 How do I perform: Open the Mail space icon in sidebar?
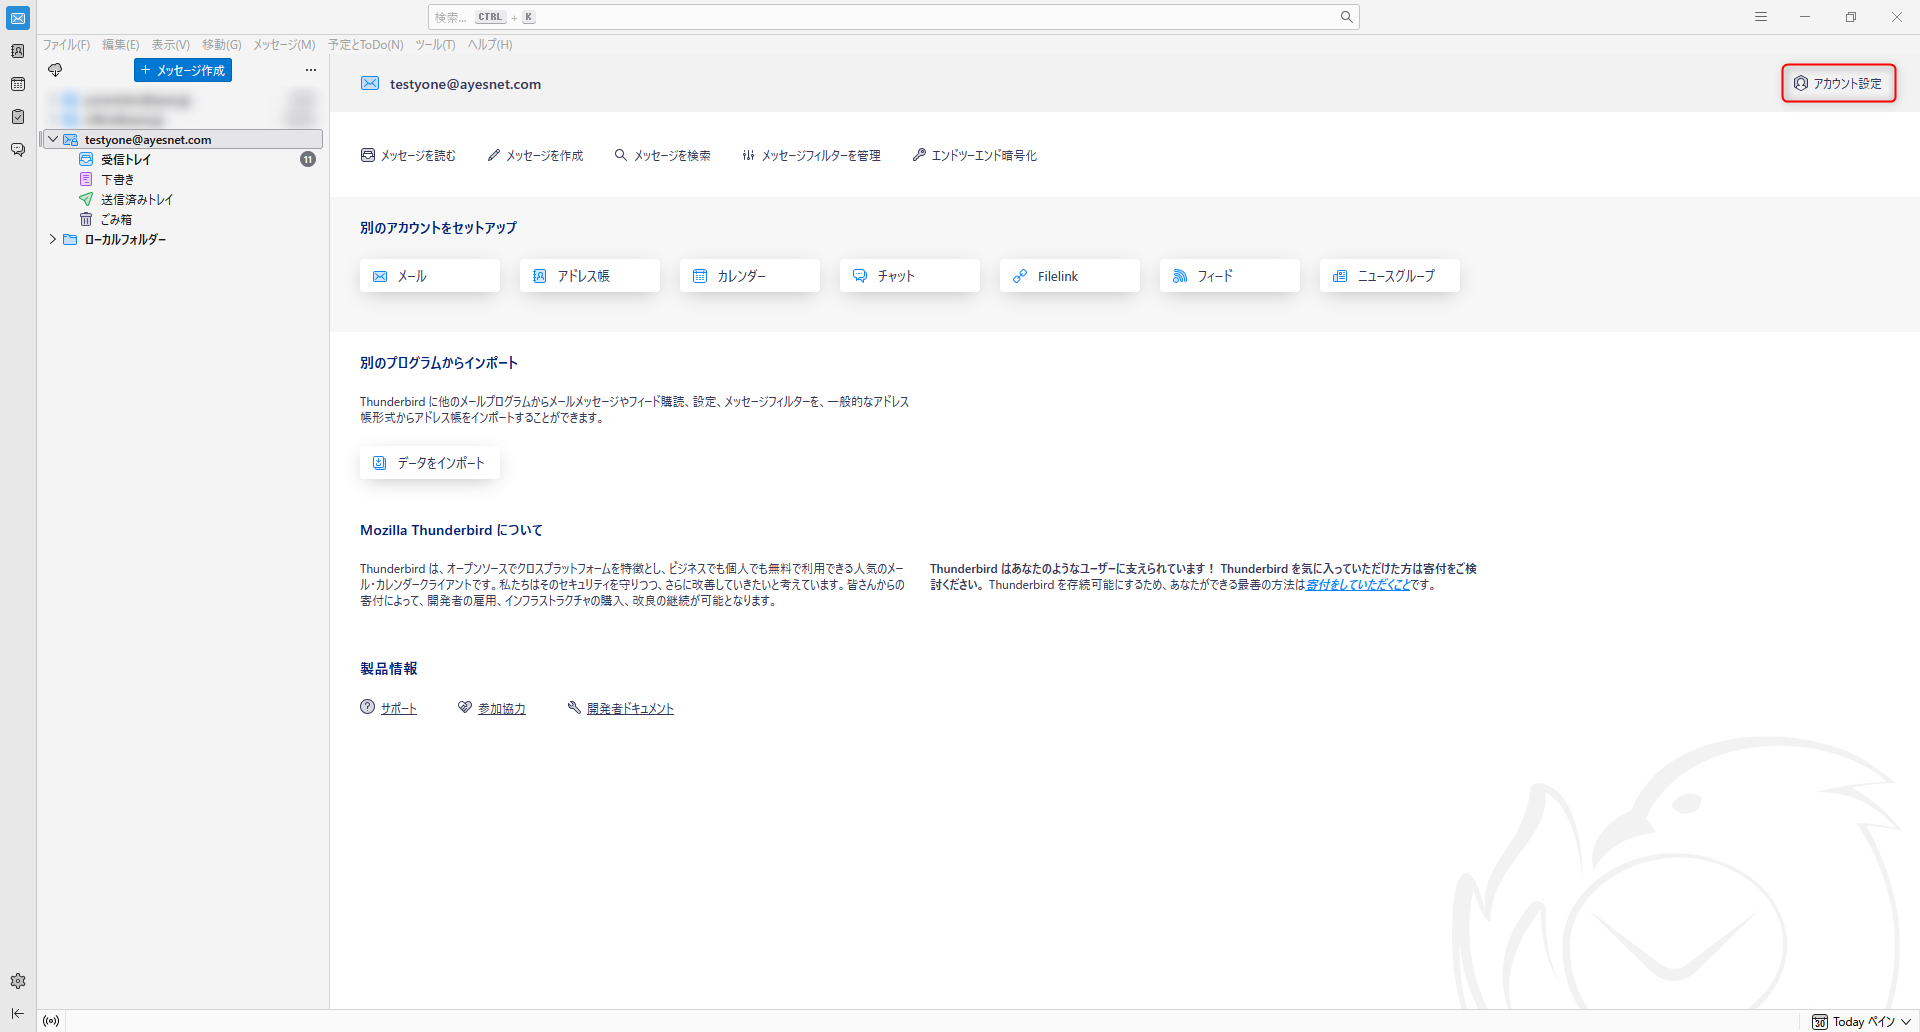pos(18,18)
